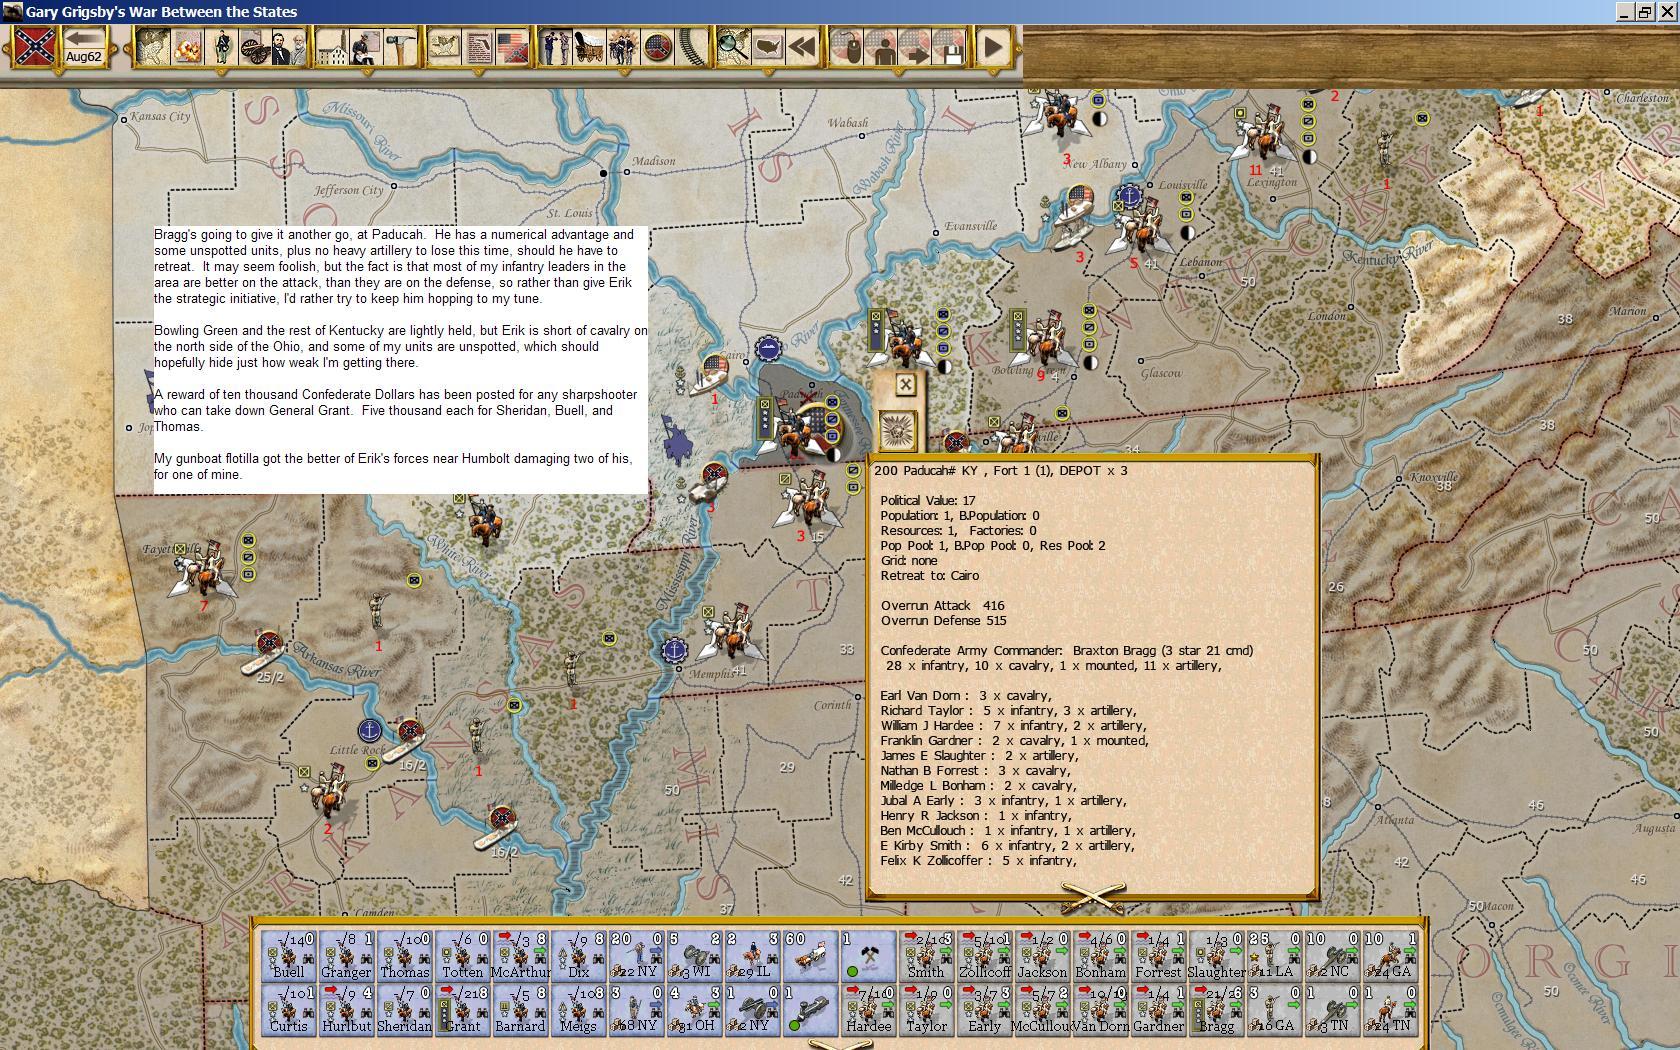Screen dimensions: 1680x1050
Task: Click the crossed hammers depot card
Action: point(868,955)
